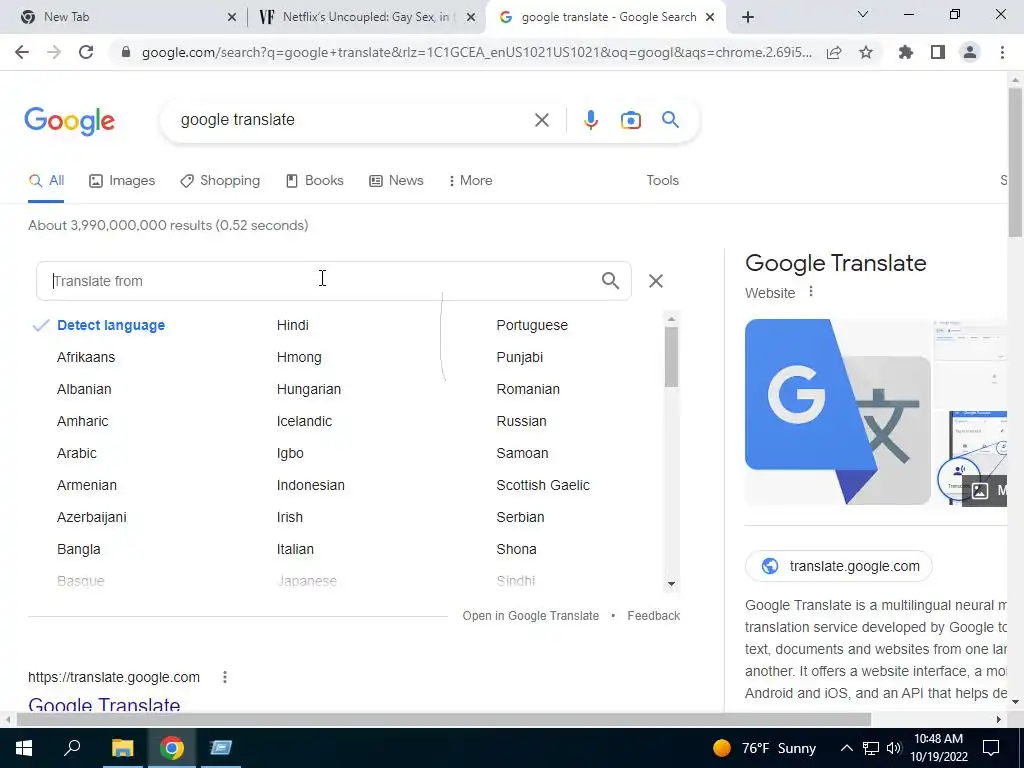The image size is (1024, 768).
Task: Switch to the Images results tab
Action: tap(122, 181)
